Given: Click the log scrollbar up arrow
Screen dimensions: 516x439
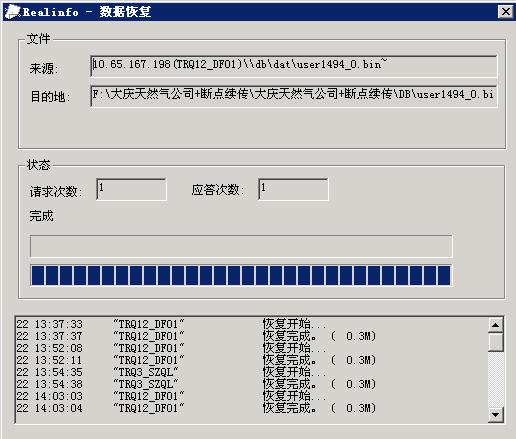Looking at the screenshot, I should click(496, 325).
